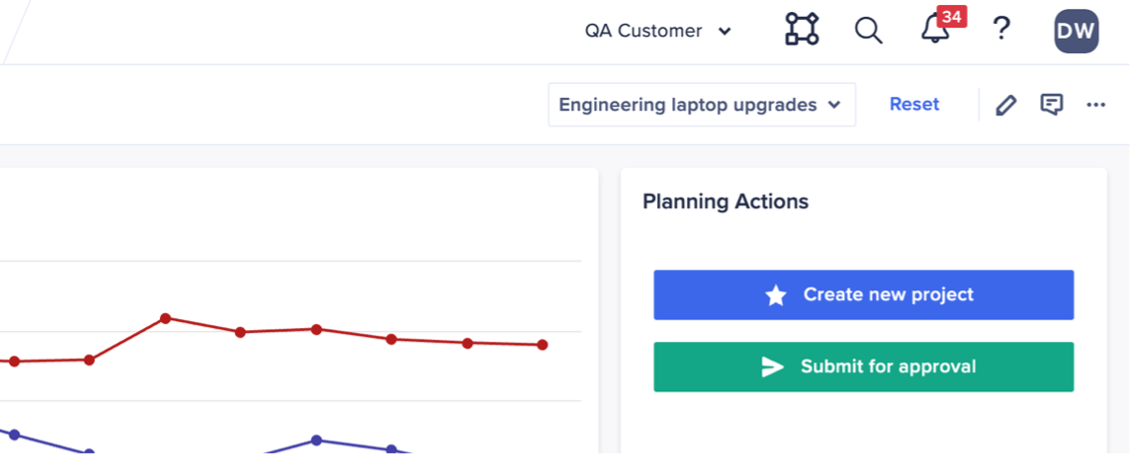Open the comments speech bubble icon

[x=1051, y=104]
